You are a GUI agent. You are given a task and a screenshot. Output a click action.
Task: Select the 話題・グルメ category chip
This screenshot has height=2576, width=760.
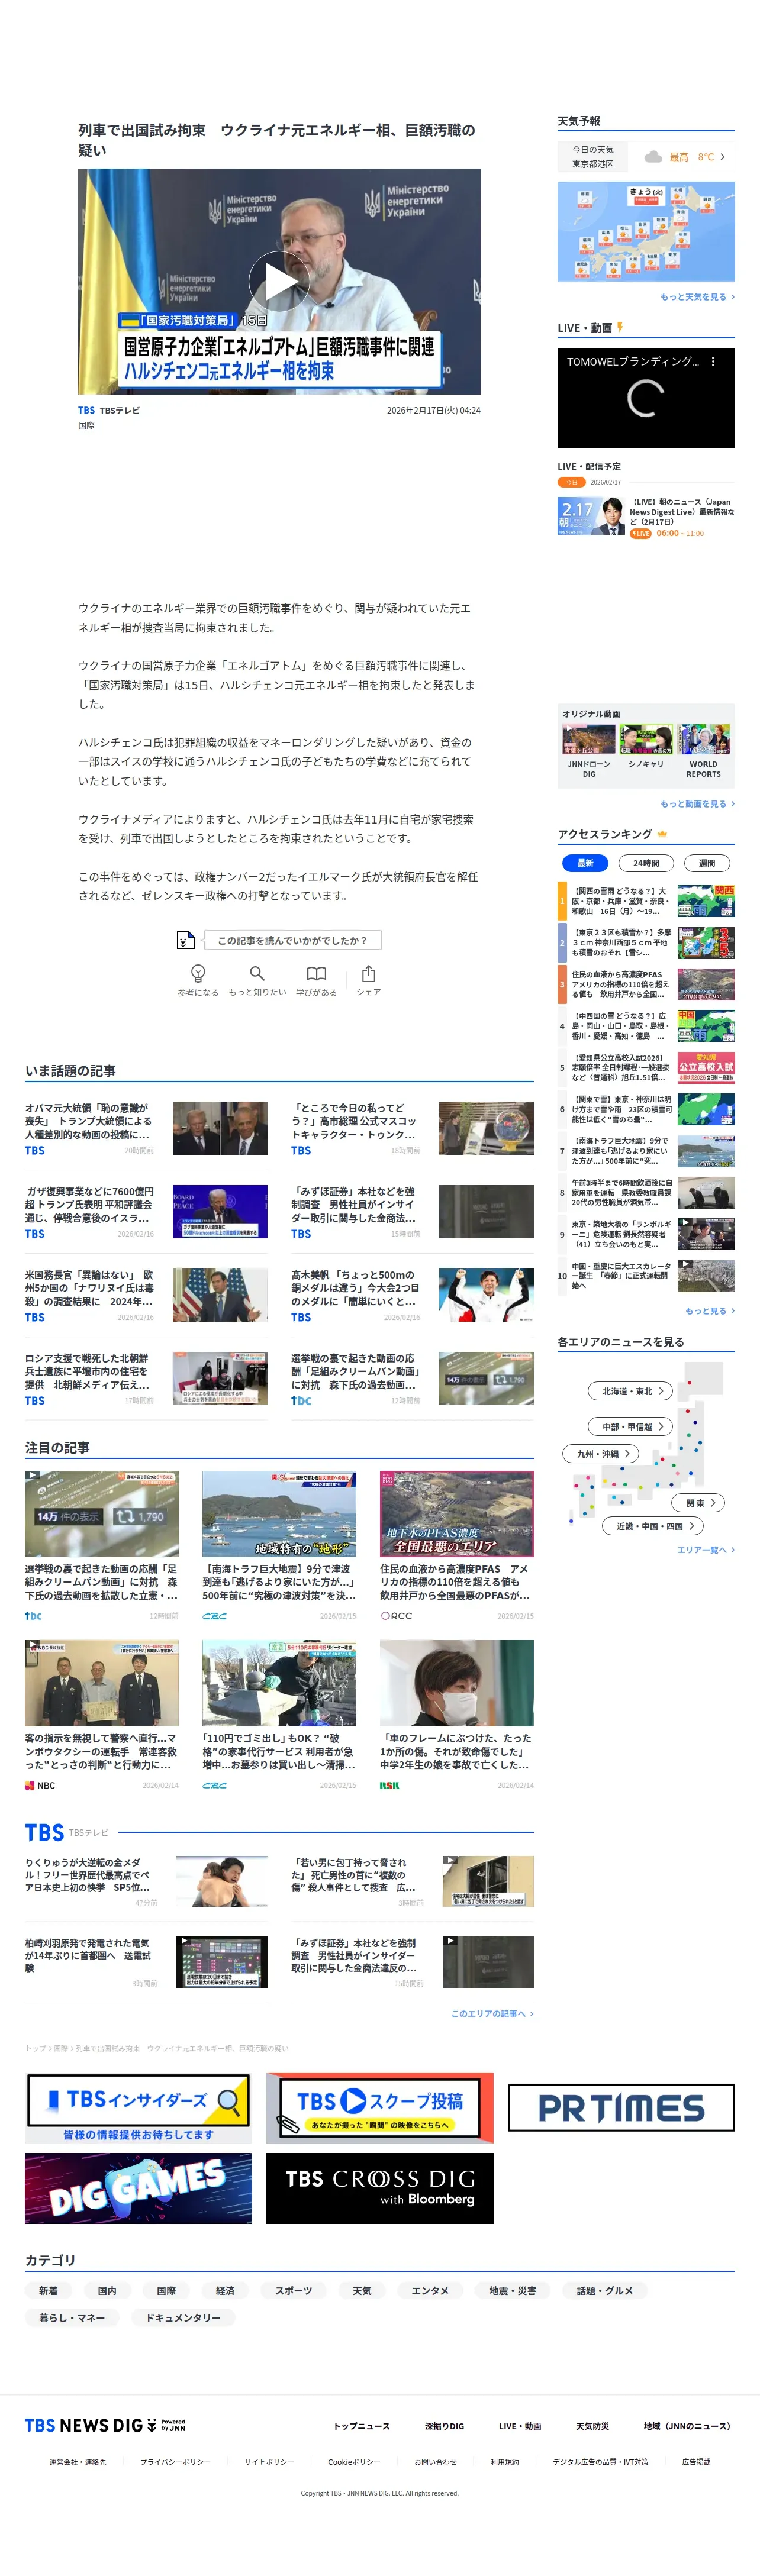click(605, 2291)
